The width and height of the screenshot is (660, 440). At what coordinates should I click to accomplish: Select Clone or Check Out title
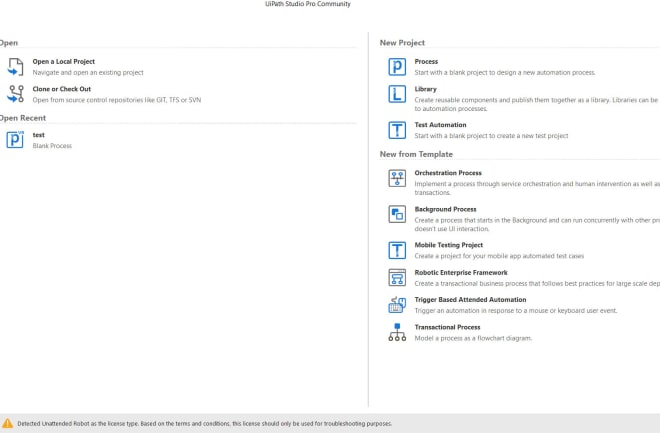tap(61, 89)
